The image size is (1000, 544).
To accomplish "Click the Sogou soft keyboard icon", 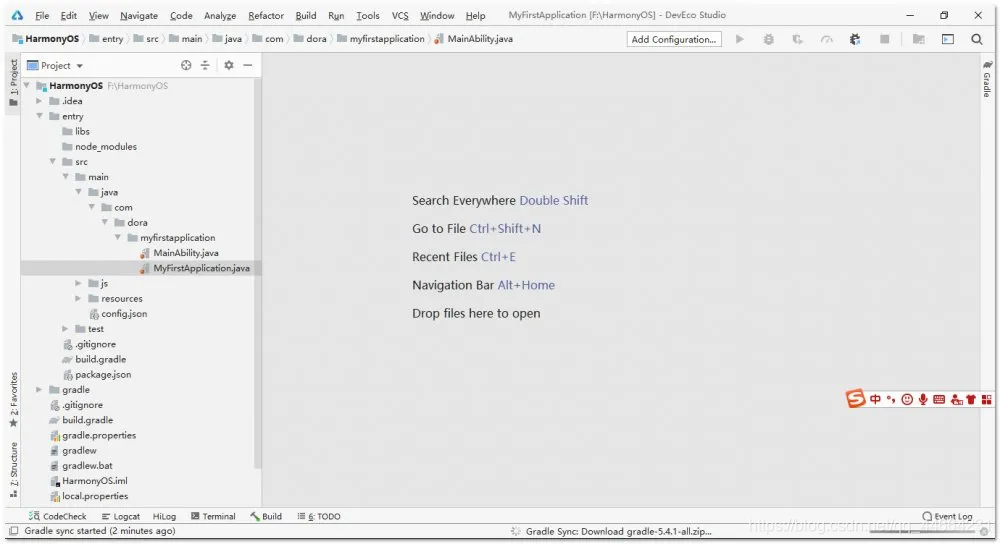I will pyautogui.click(x=939, y=399).
